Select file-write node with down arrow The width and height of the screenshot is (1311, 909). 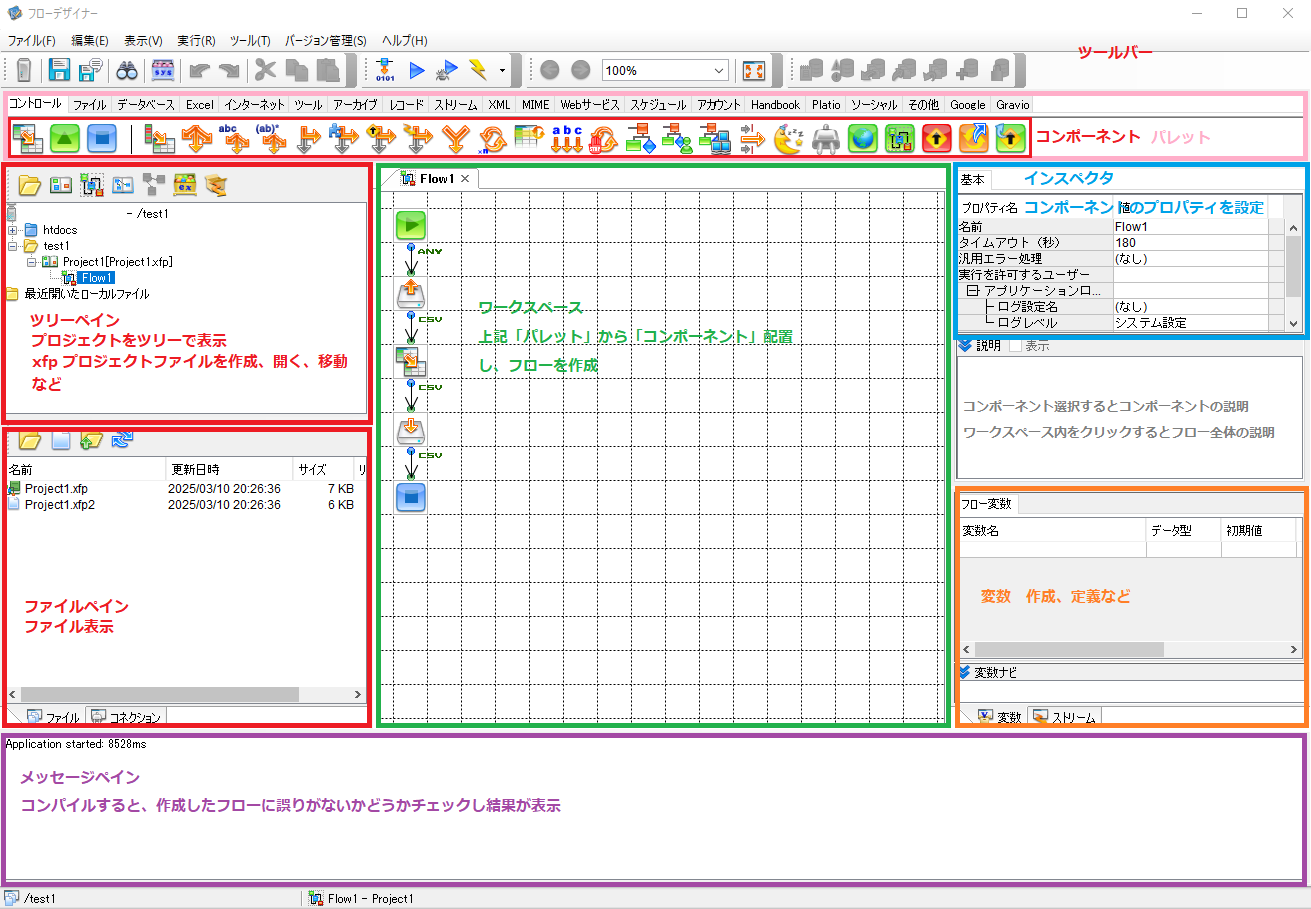[410, 429]
